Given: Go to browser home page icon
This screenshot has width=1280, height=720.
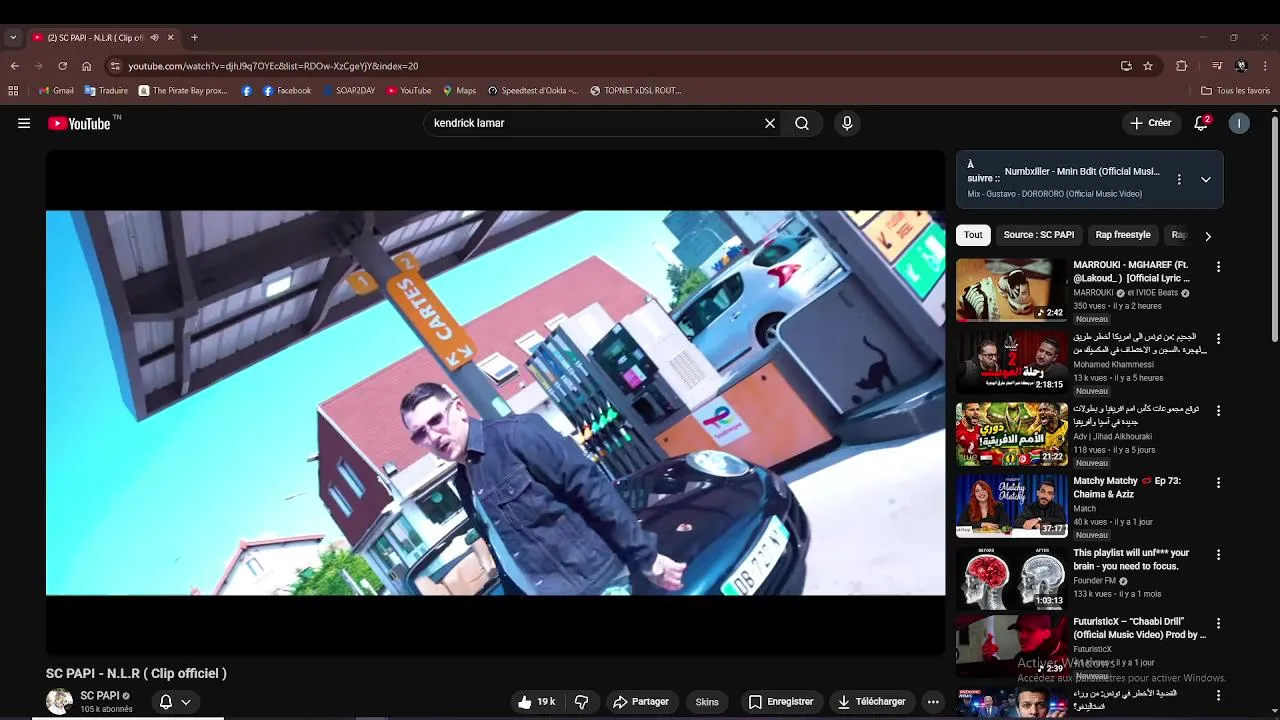Looking at the screenshot, I should [x=87, y=66].
